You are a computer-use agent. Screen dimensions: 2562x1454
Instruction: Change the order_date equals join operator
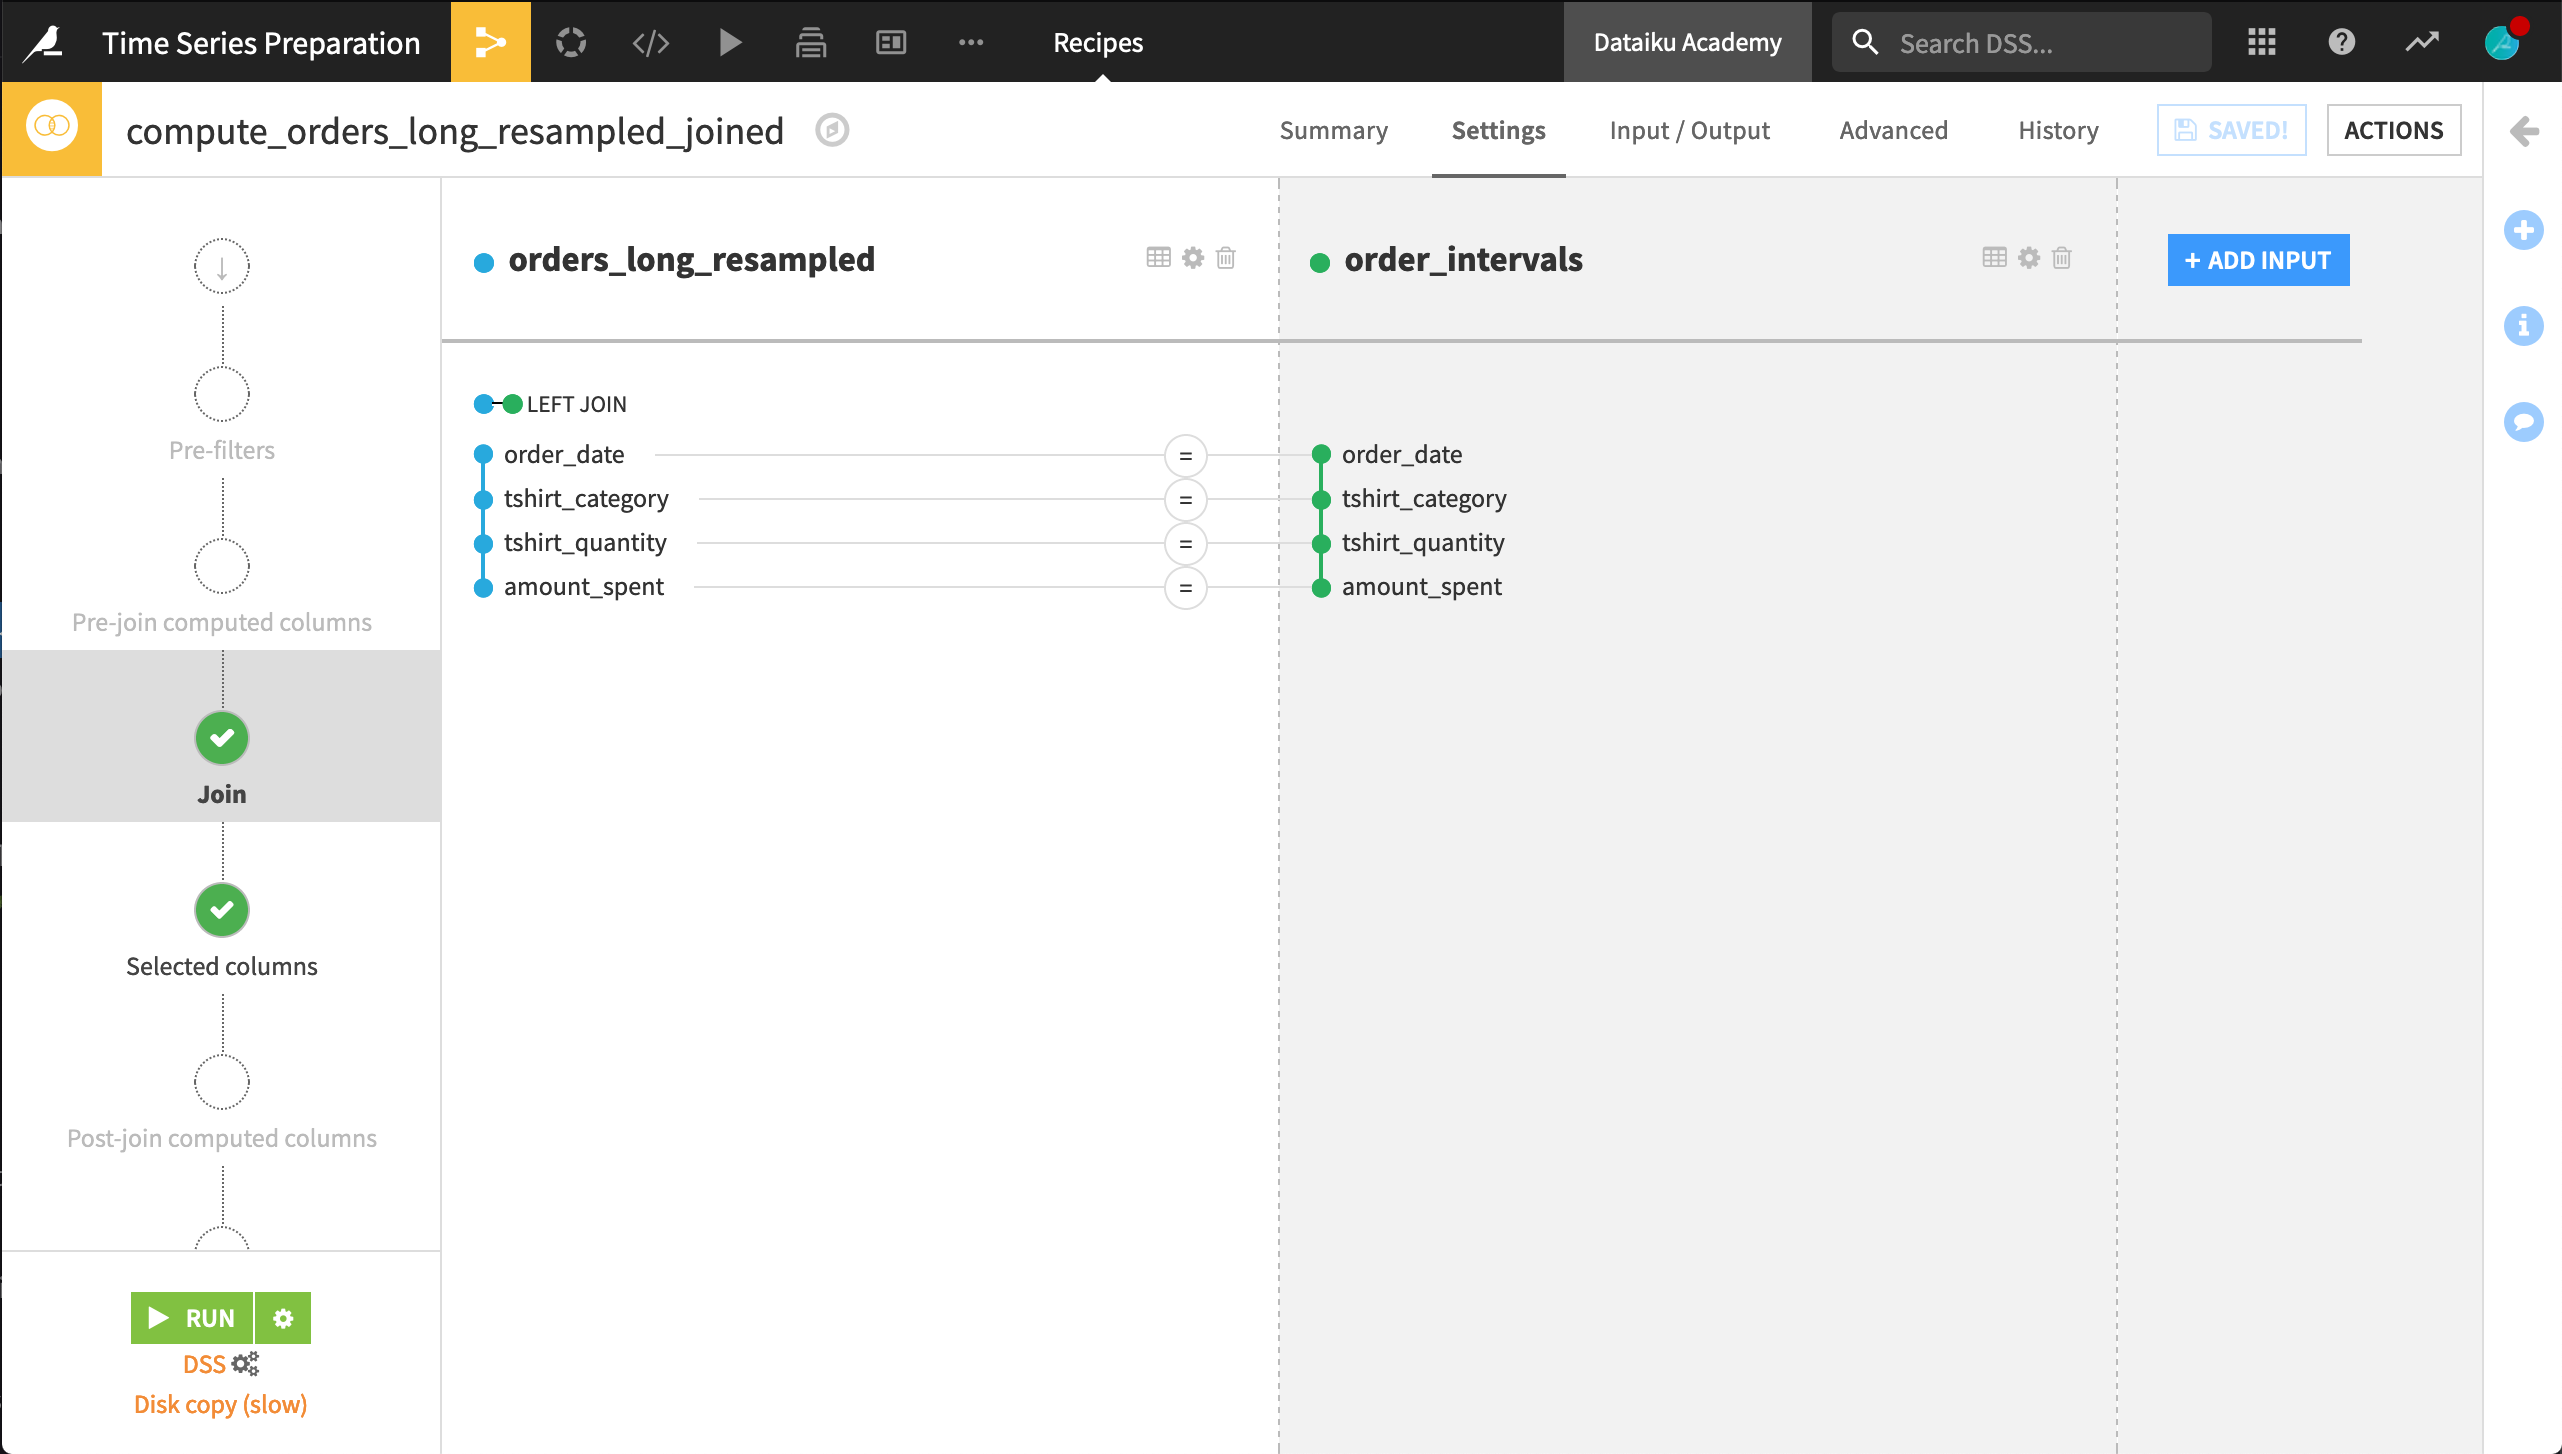tap(1185, 456)
